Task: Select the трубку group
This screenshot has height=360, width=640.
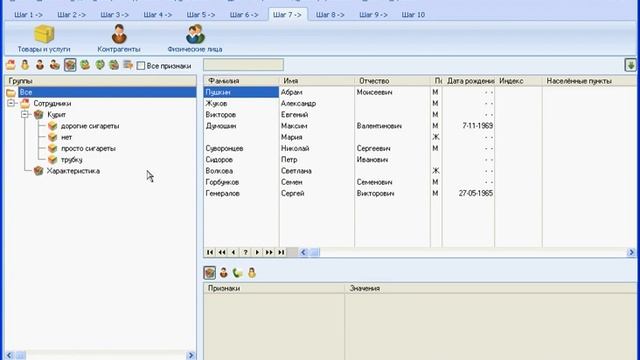Action: pyautogui.click(x=71, y=160)
